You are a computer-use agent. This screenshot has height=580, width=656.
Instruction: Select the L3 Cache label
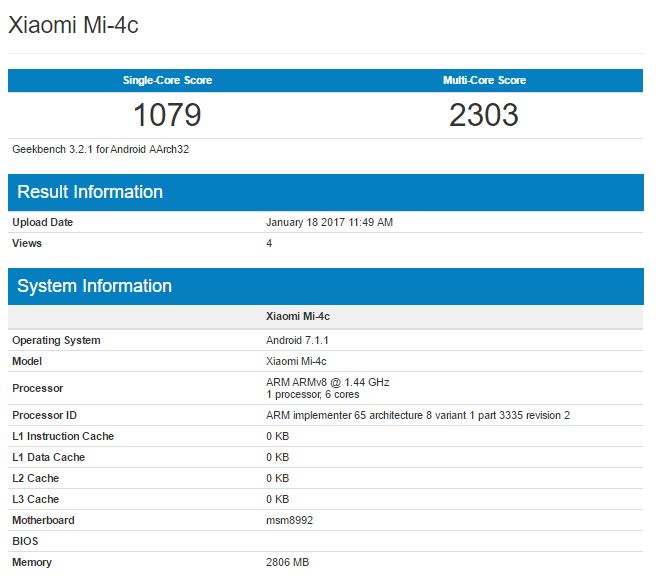click(36, 499)
